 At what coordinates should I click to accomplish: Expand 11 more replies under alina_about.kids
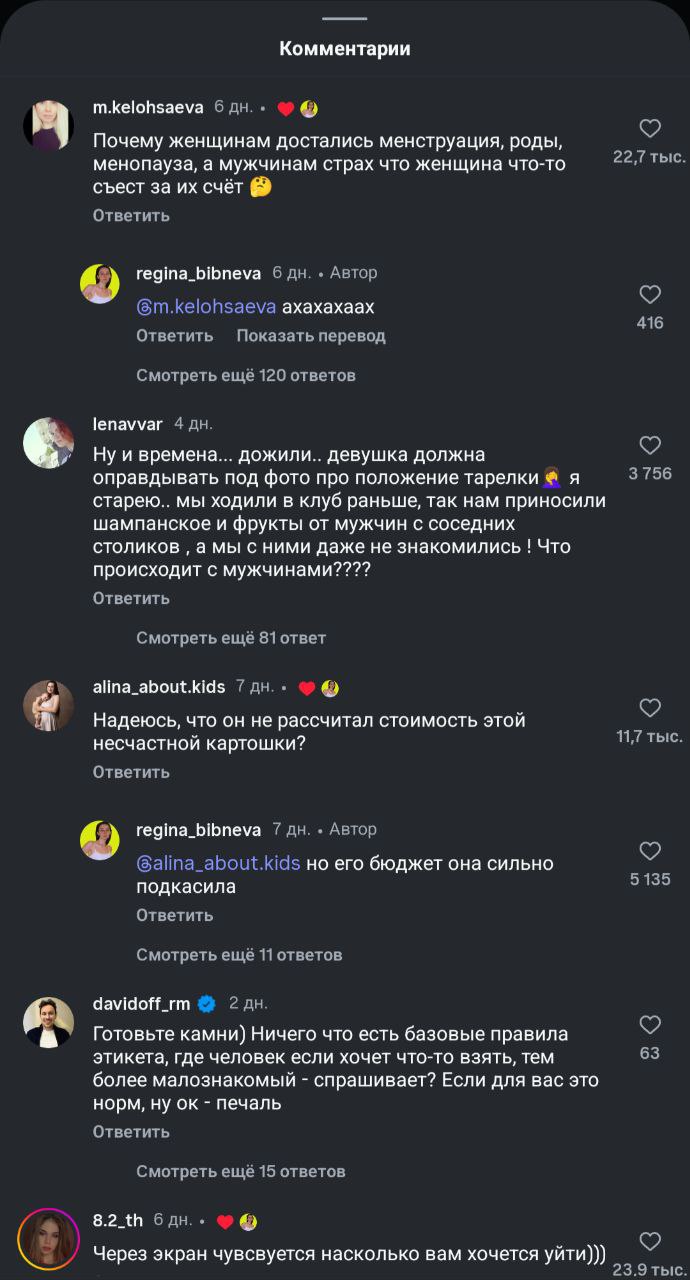(239, 955)
